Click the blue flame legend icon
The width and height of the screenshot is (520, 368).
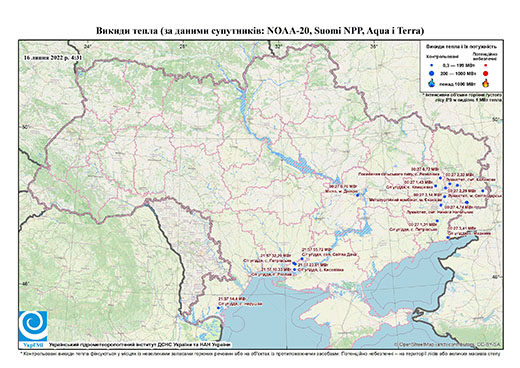432,83
